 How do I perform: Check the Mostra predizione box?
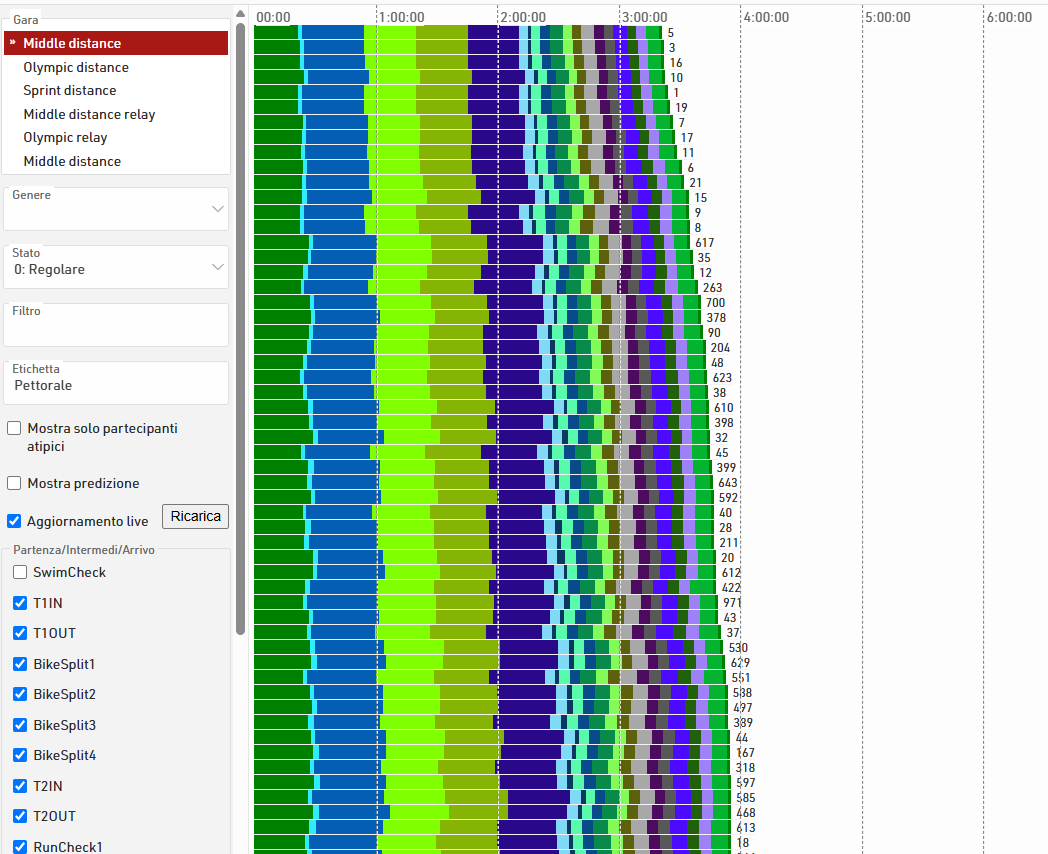[x=14, y=483]
